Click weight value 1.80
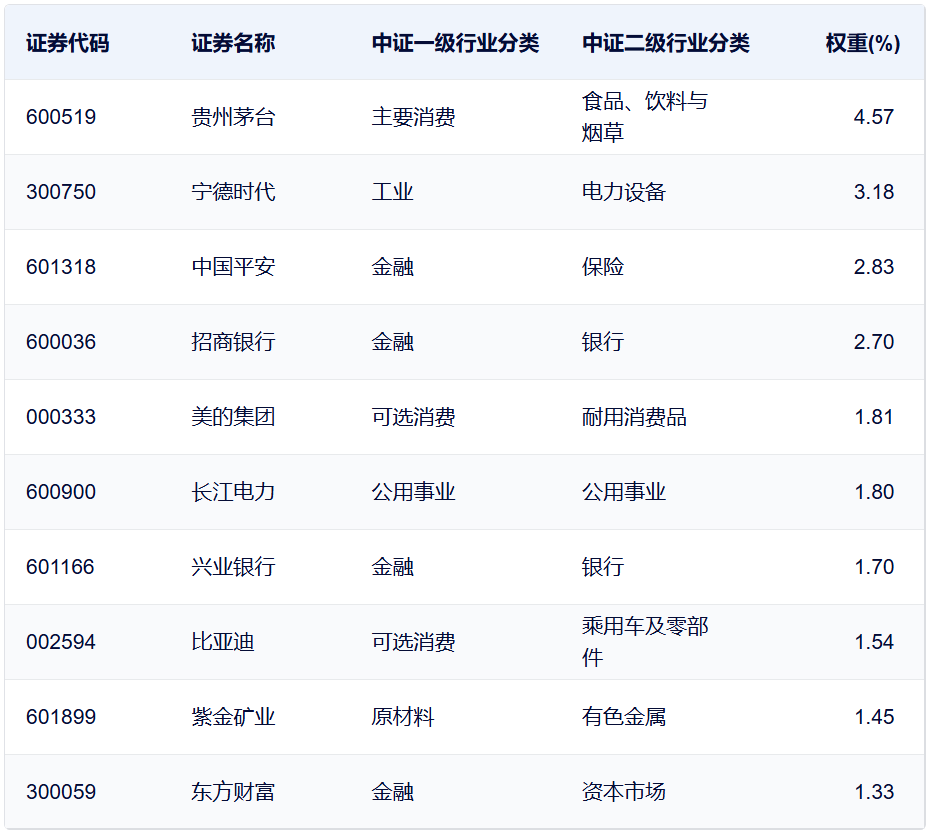 tap(874, 492)
